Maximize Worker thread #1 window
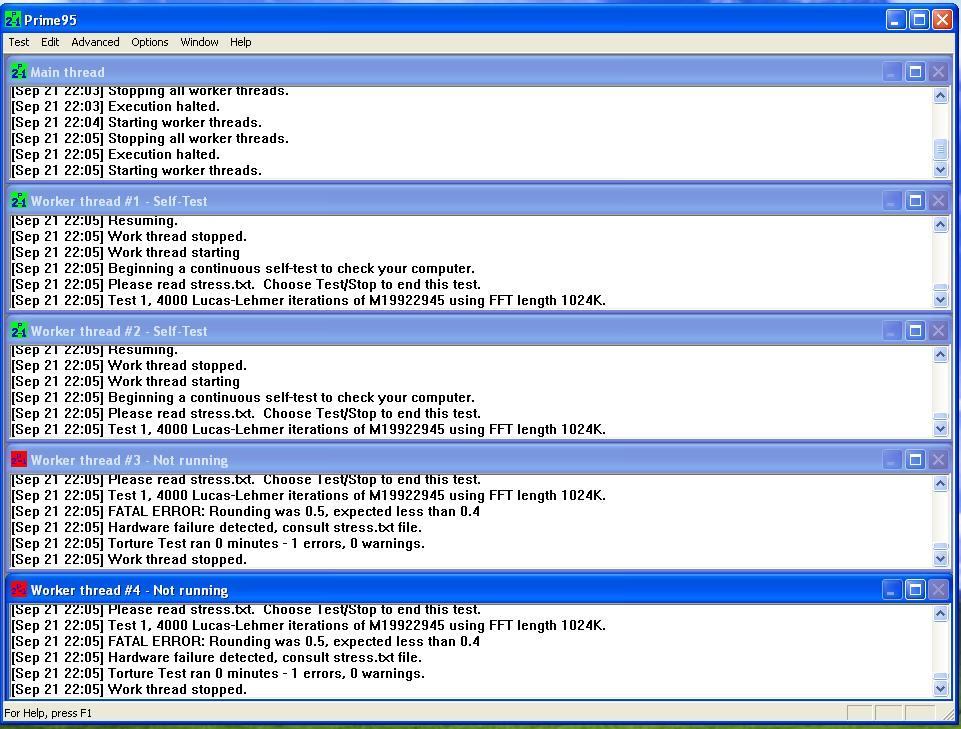The width and height of the screenshot is (961, 729). pyautogui.click(x=915, y=200)
